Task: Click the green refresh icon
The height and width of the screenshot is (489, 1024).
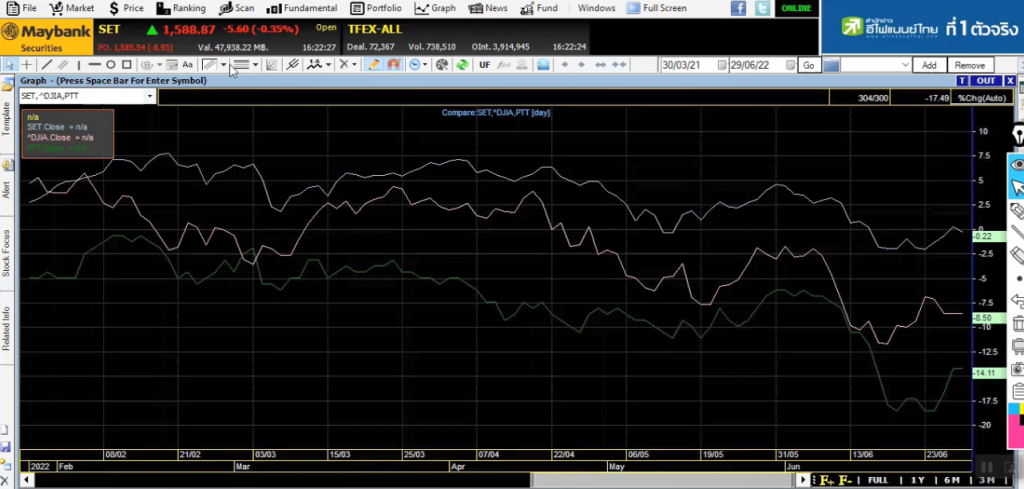Action: [x=462, y=65]
